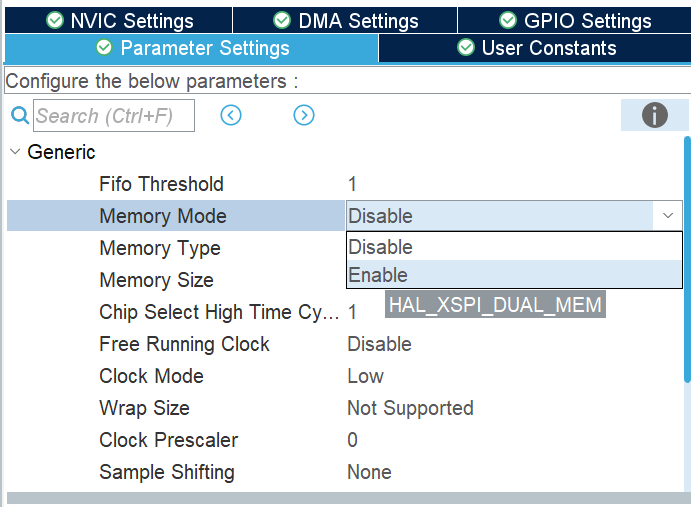Open the Memory Mode dropdown arrow

pos(667,216)
